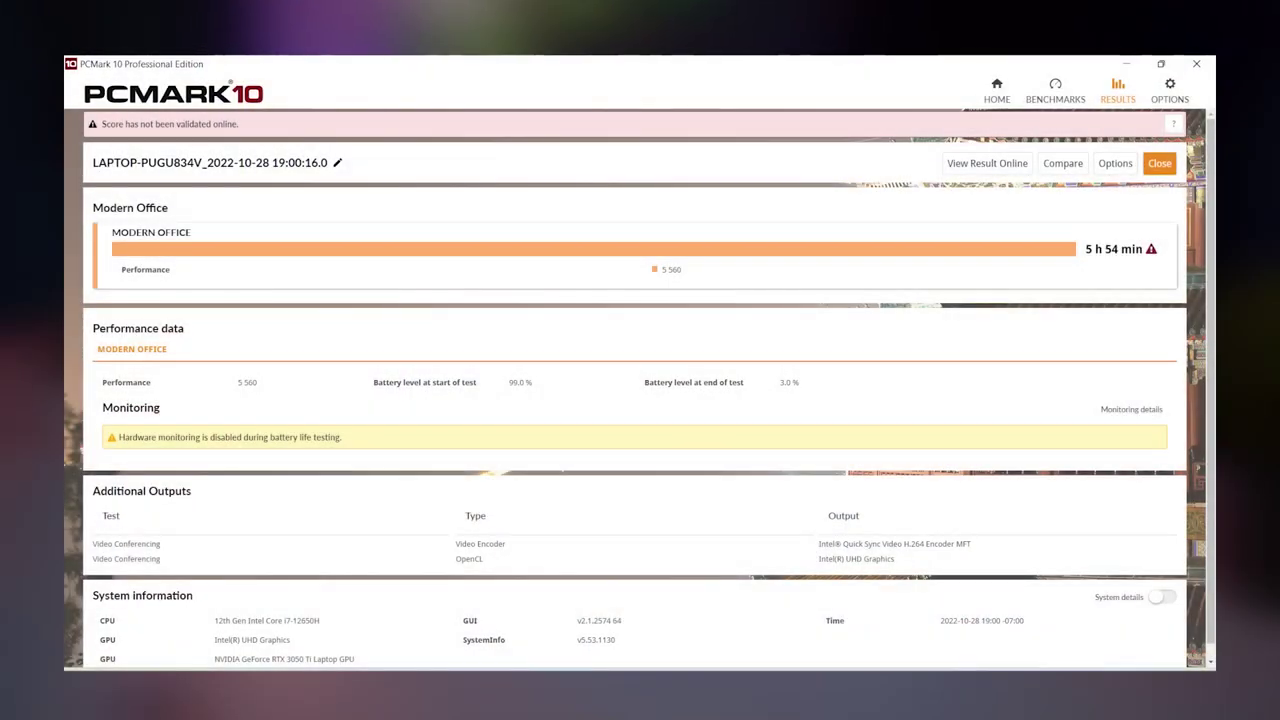Open the Options gear in navigation
This screenshot has height=720, width=1280.
[1169, 90]
